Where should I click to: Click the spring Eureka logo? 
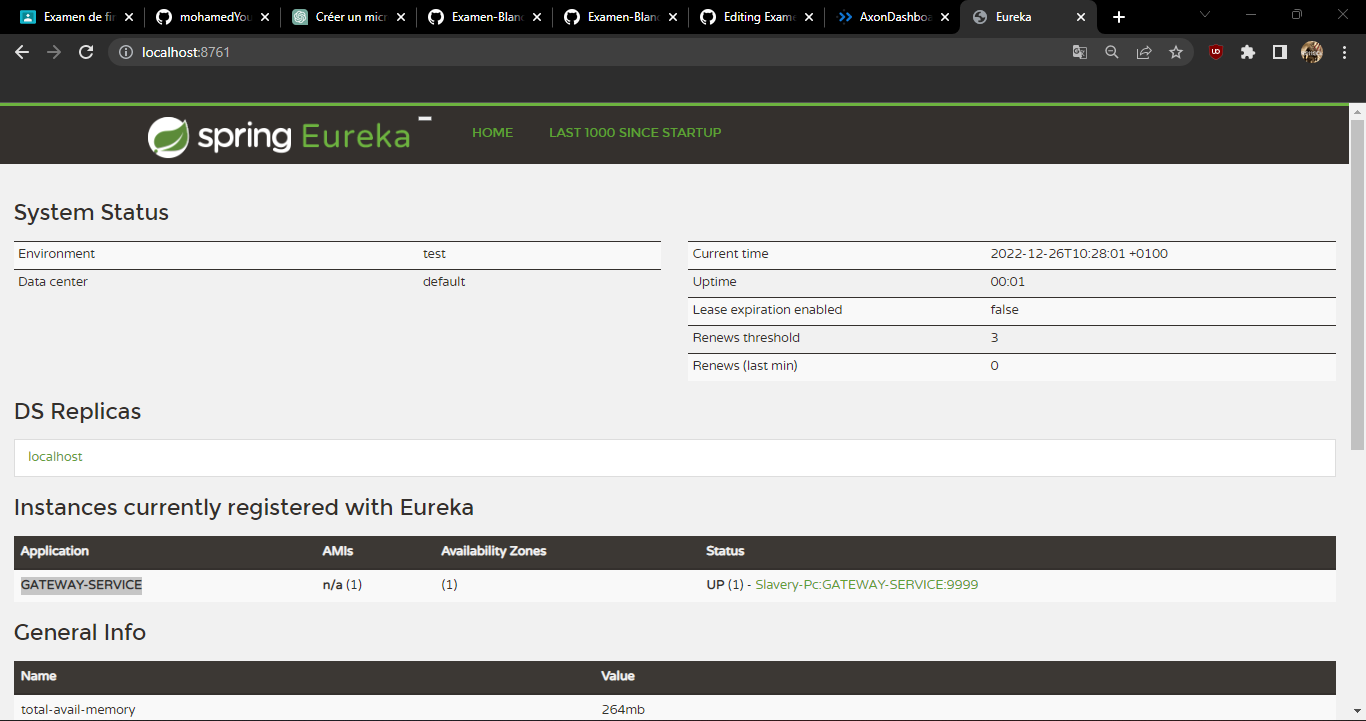(283, 134)
